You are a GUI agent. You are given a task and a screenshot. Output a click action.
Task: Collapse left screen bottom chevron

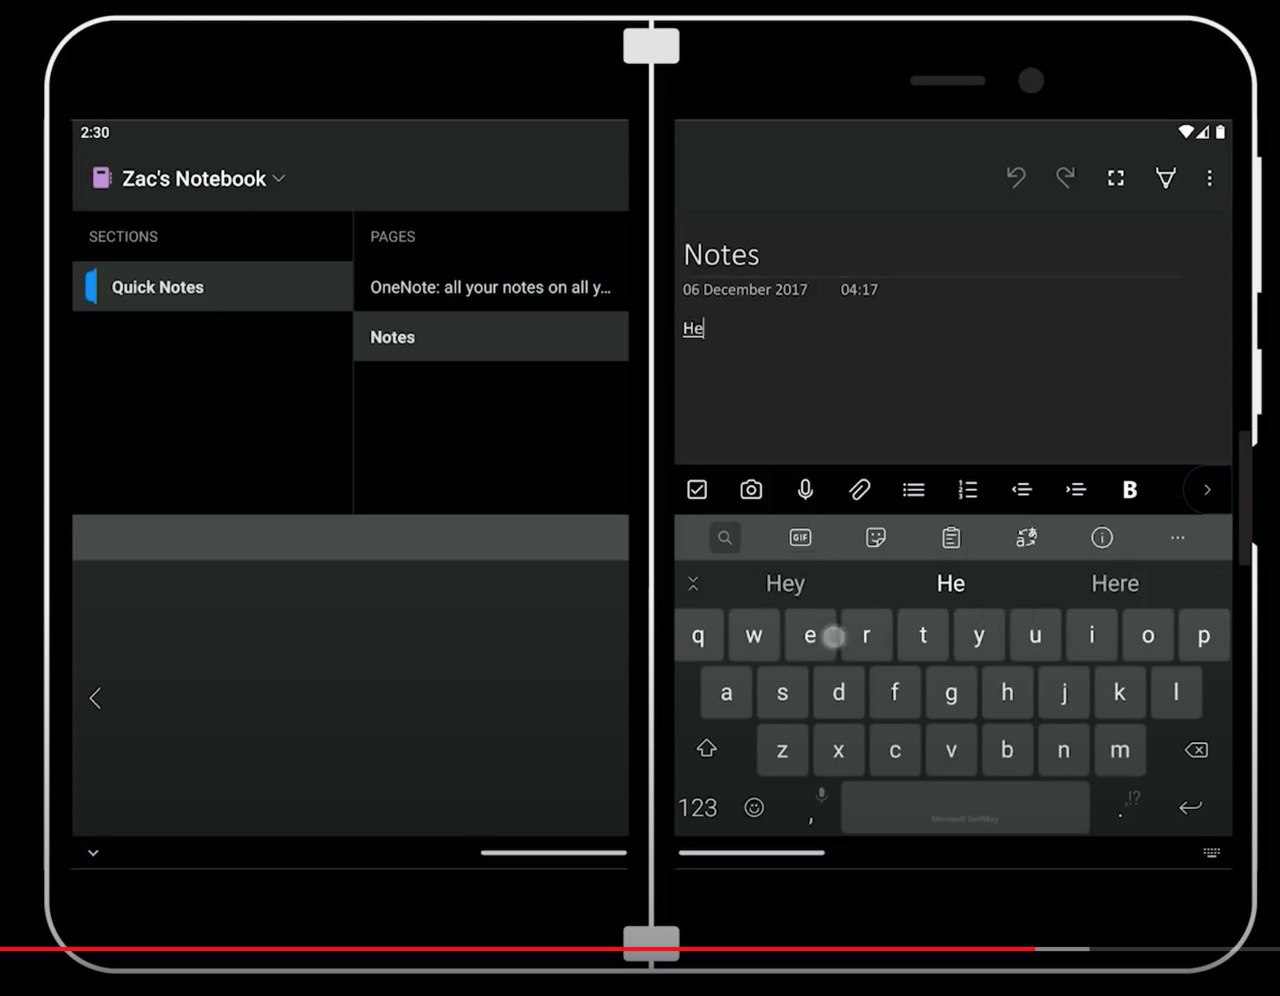point(93,853)
